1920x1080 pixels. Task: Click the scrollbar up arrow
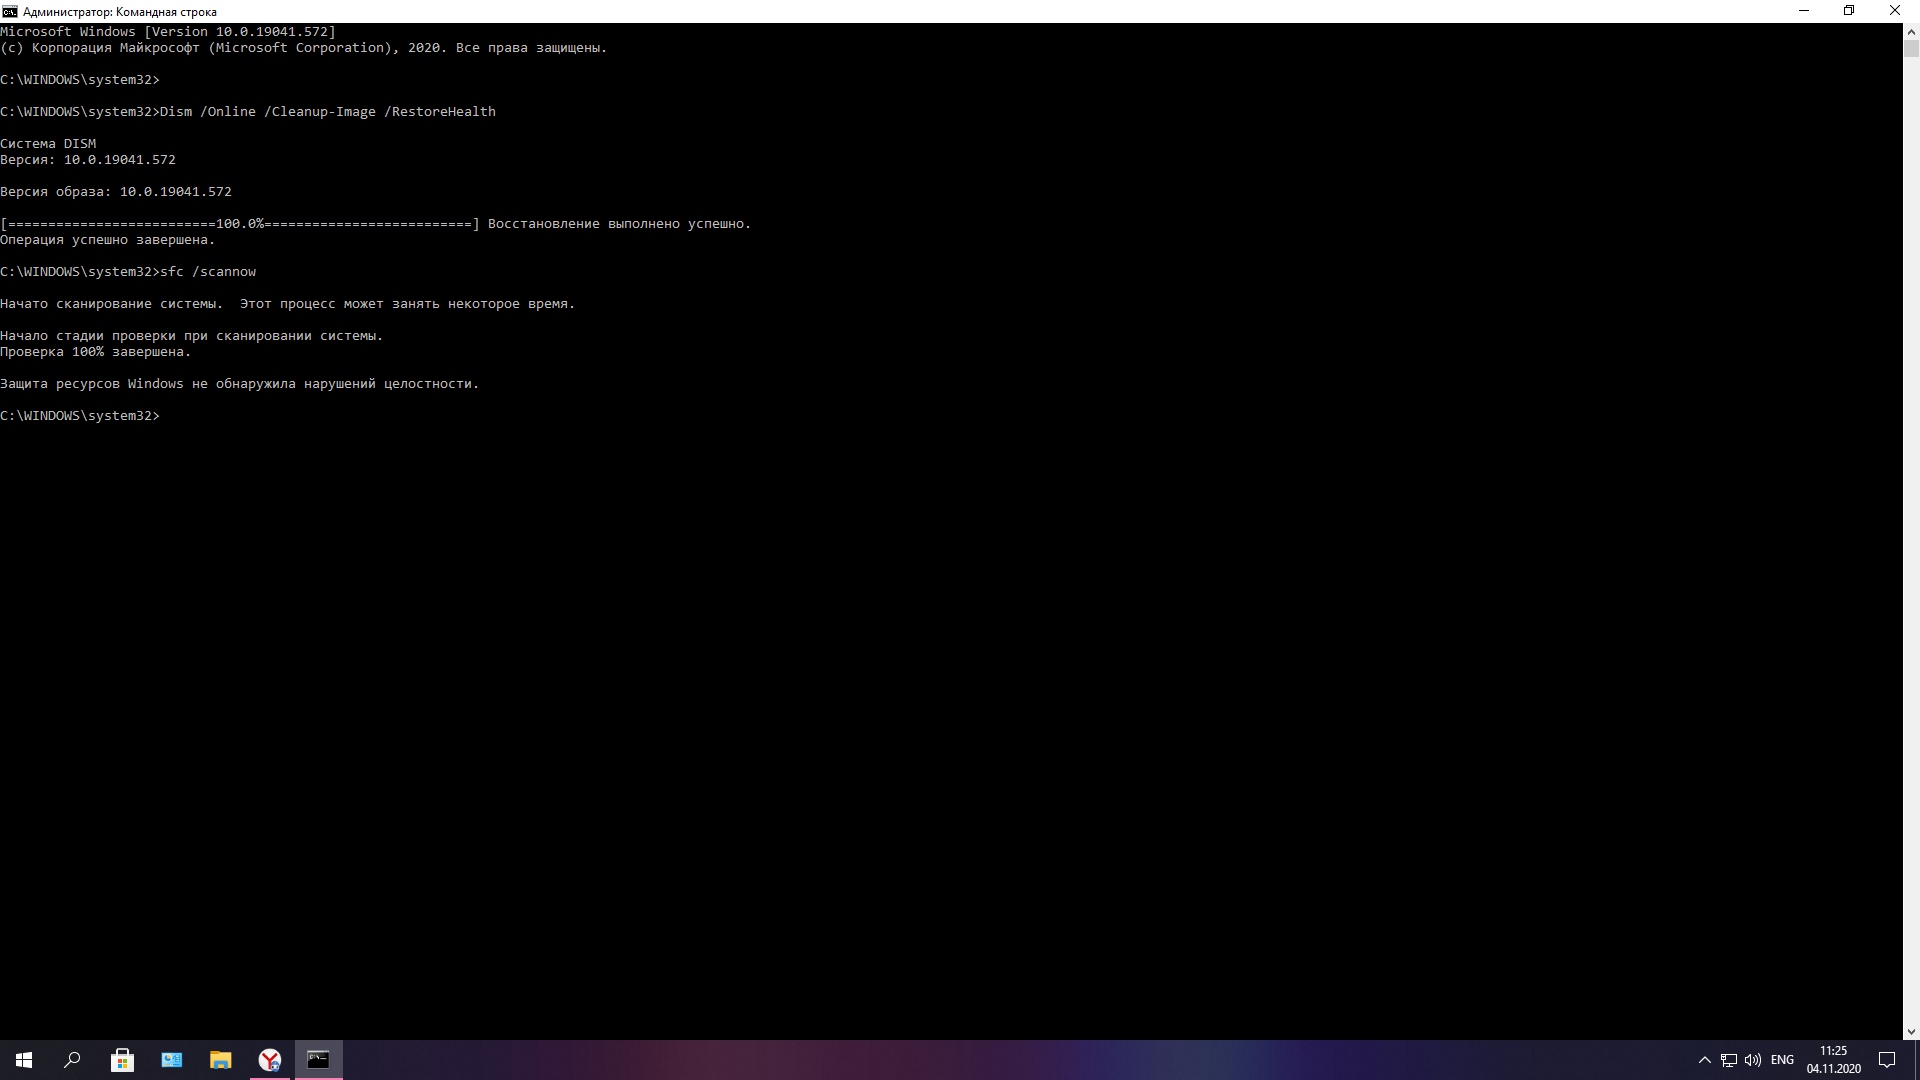point(1911,31)
